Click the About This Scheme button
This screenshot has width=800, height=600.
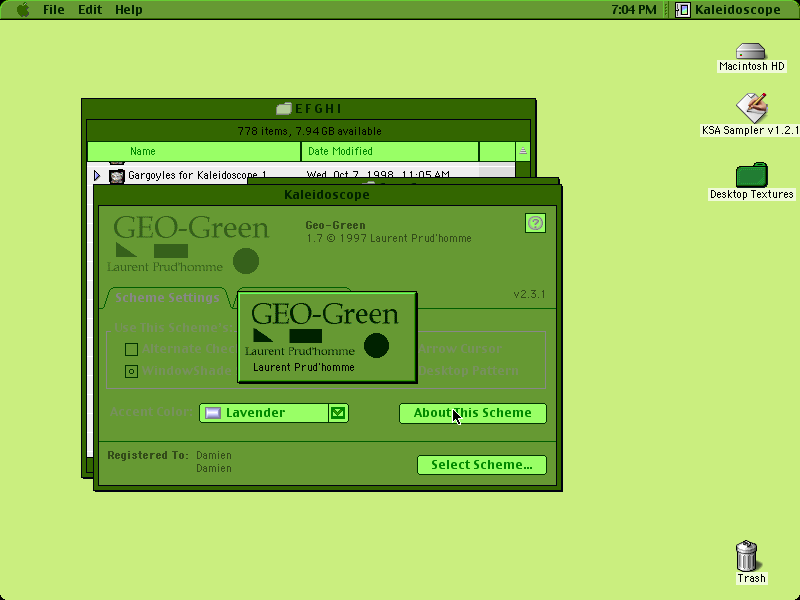[472, 413]
